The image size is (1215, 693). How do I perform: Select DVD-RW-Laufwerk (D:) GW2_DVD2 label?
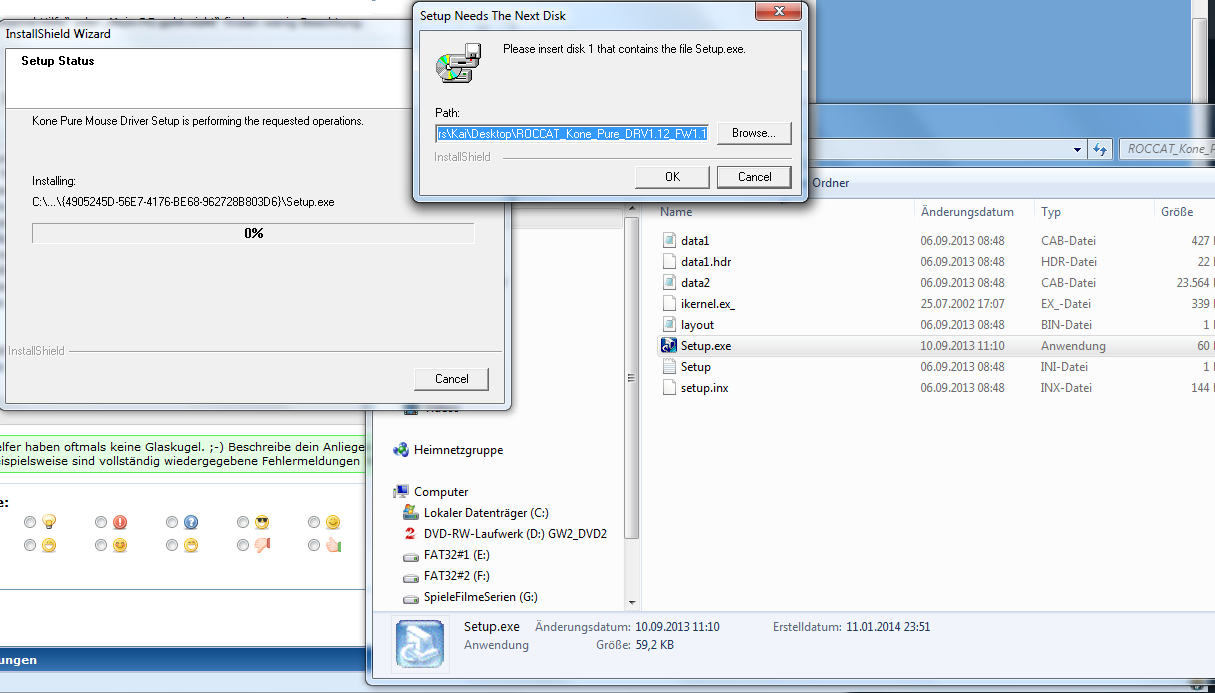[515, 533]
